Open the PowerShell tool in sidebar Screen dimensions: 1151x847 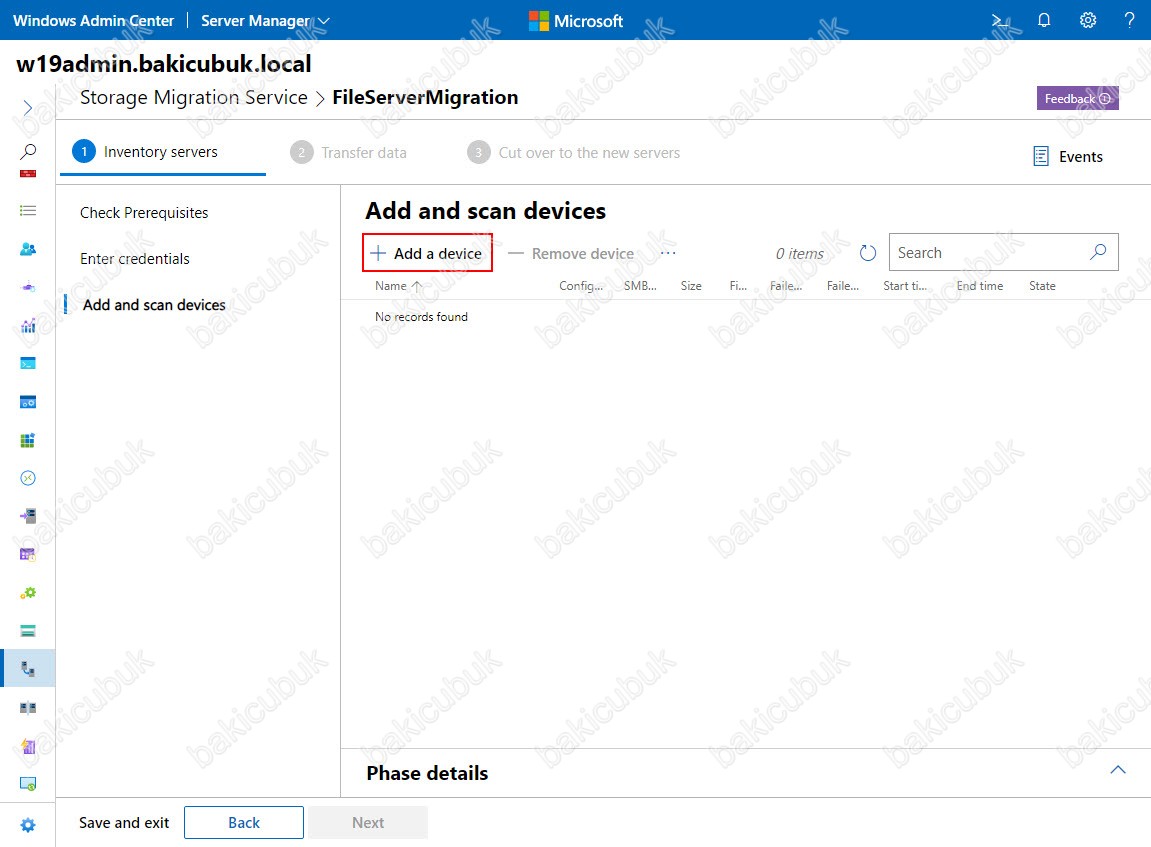click(28, 363)
